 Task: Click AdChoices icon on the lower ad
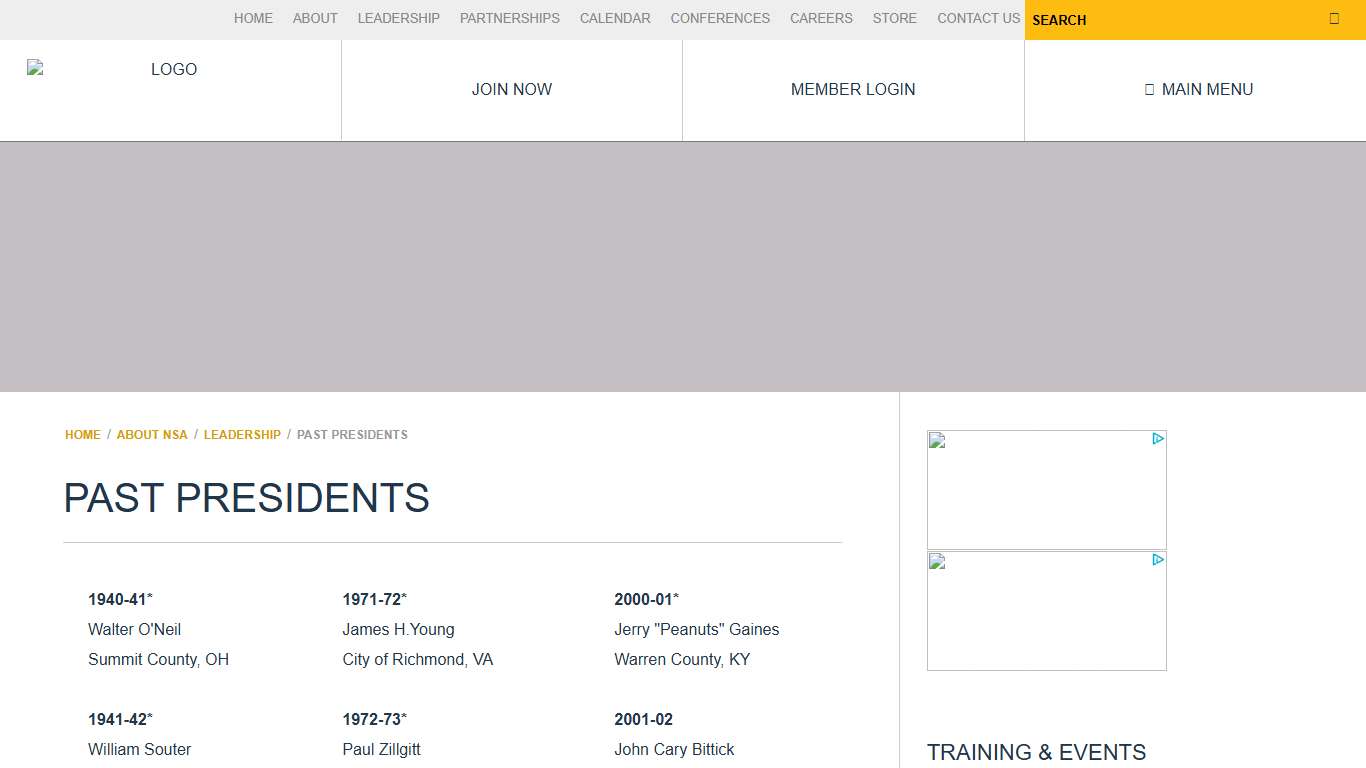tap(1157, 560)
